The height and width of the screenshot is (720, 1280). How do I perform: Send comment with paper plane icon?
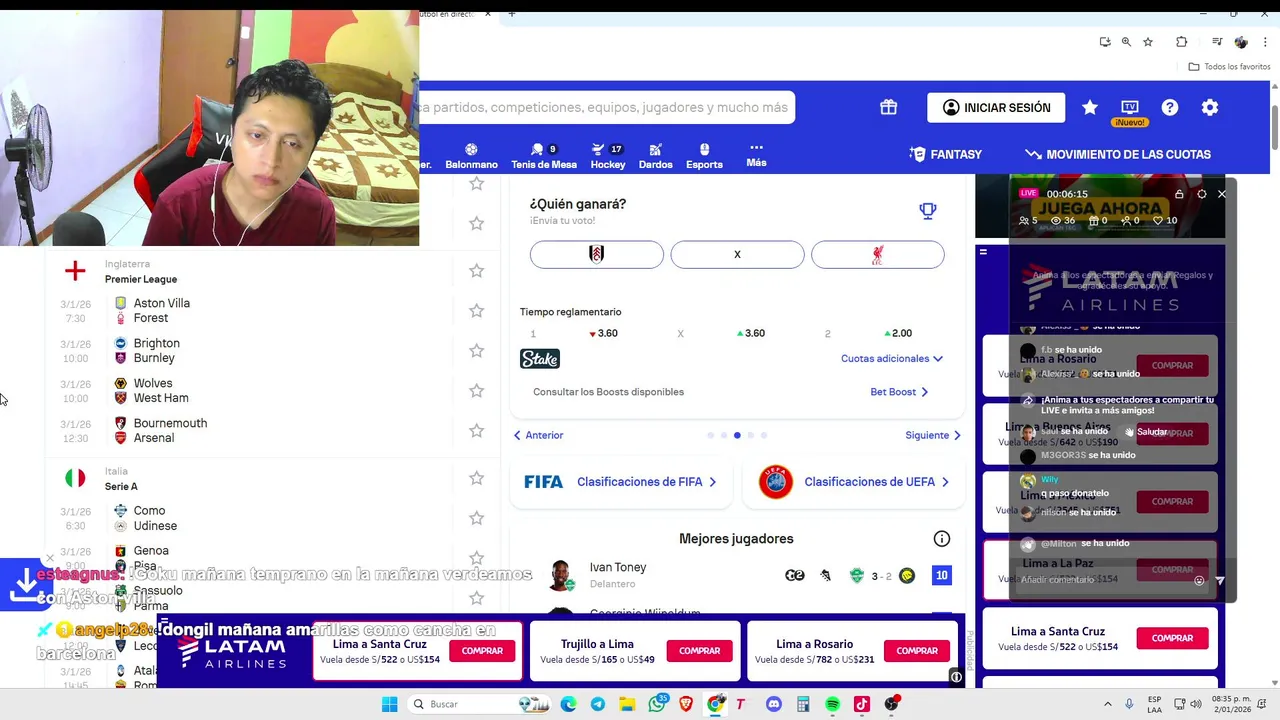coord(1220,580)
